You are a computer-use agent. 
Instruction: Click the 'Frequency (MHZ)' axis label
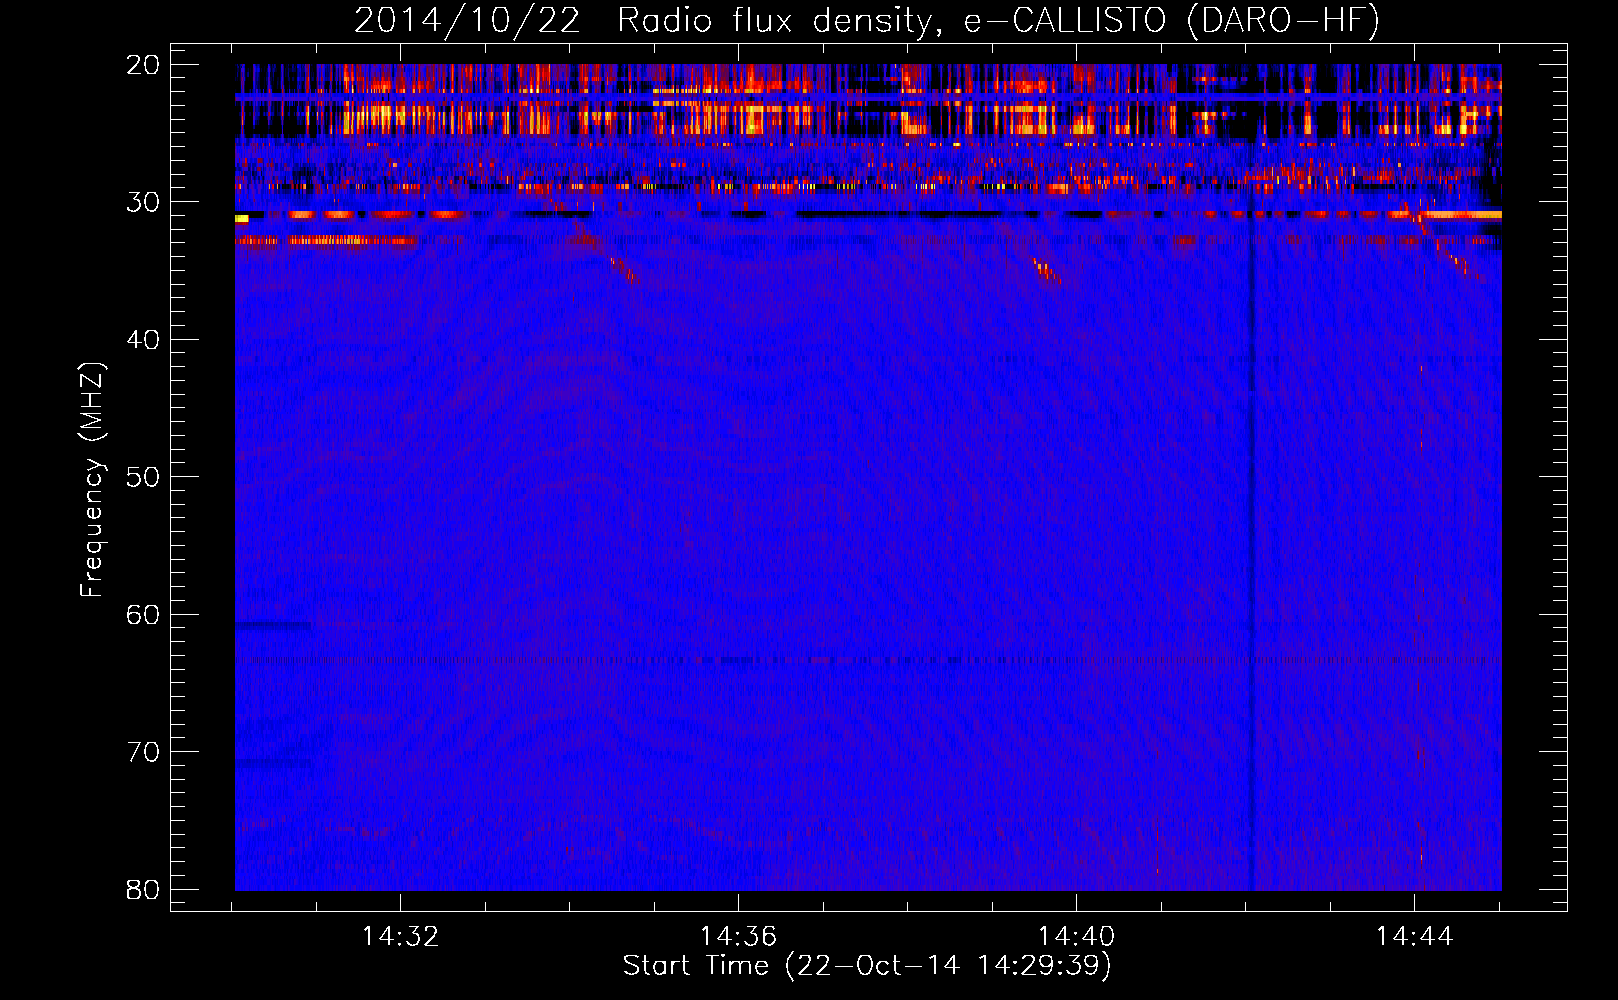point(92,480)
